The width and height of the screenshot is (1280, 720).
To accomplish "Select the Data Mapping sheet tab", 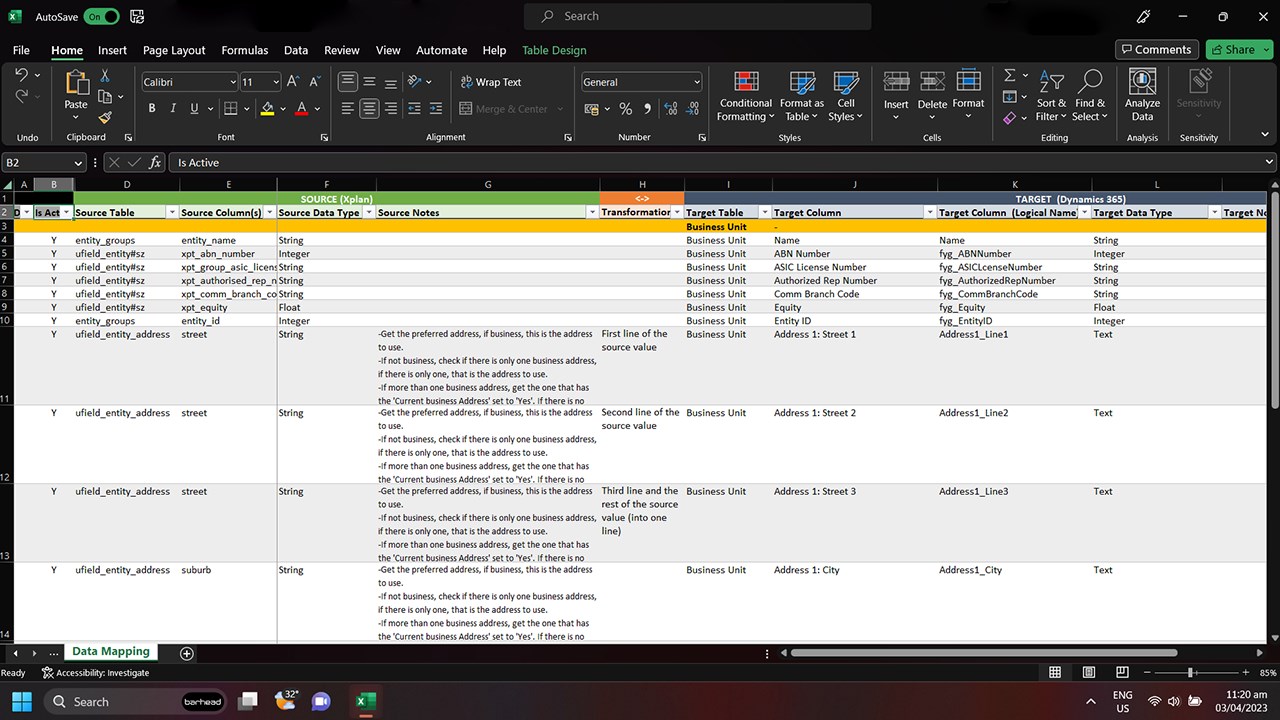I will click(111, 651).
